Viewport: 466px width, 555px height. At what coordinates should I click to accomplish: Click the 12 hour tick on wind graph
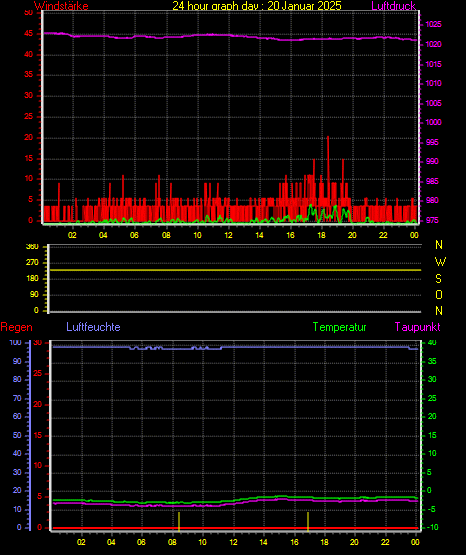228,235
